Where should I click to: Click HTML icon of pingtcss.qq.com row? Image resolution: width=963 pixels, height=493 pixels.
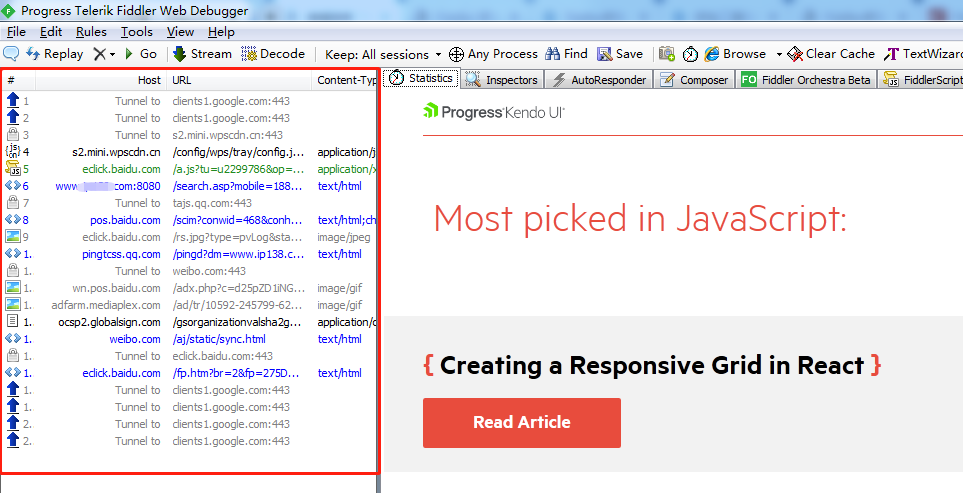12,253
